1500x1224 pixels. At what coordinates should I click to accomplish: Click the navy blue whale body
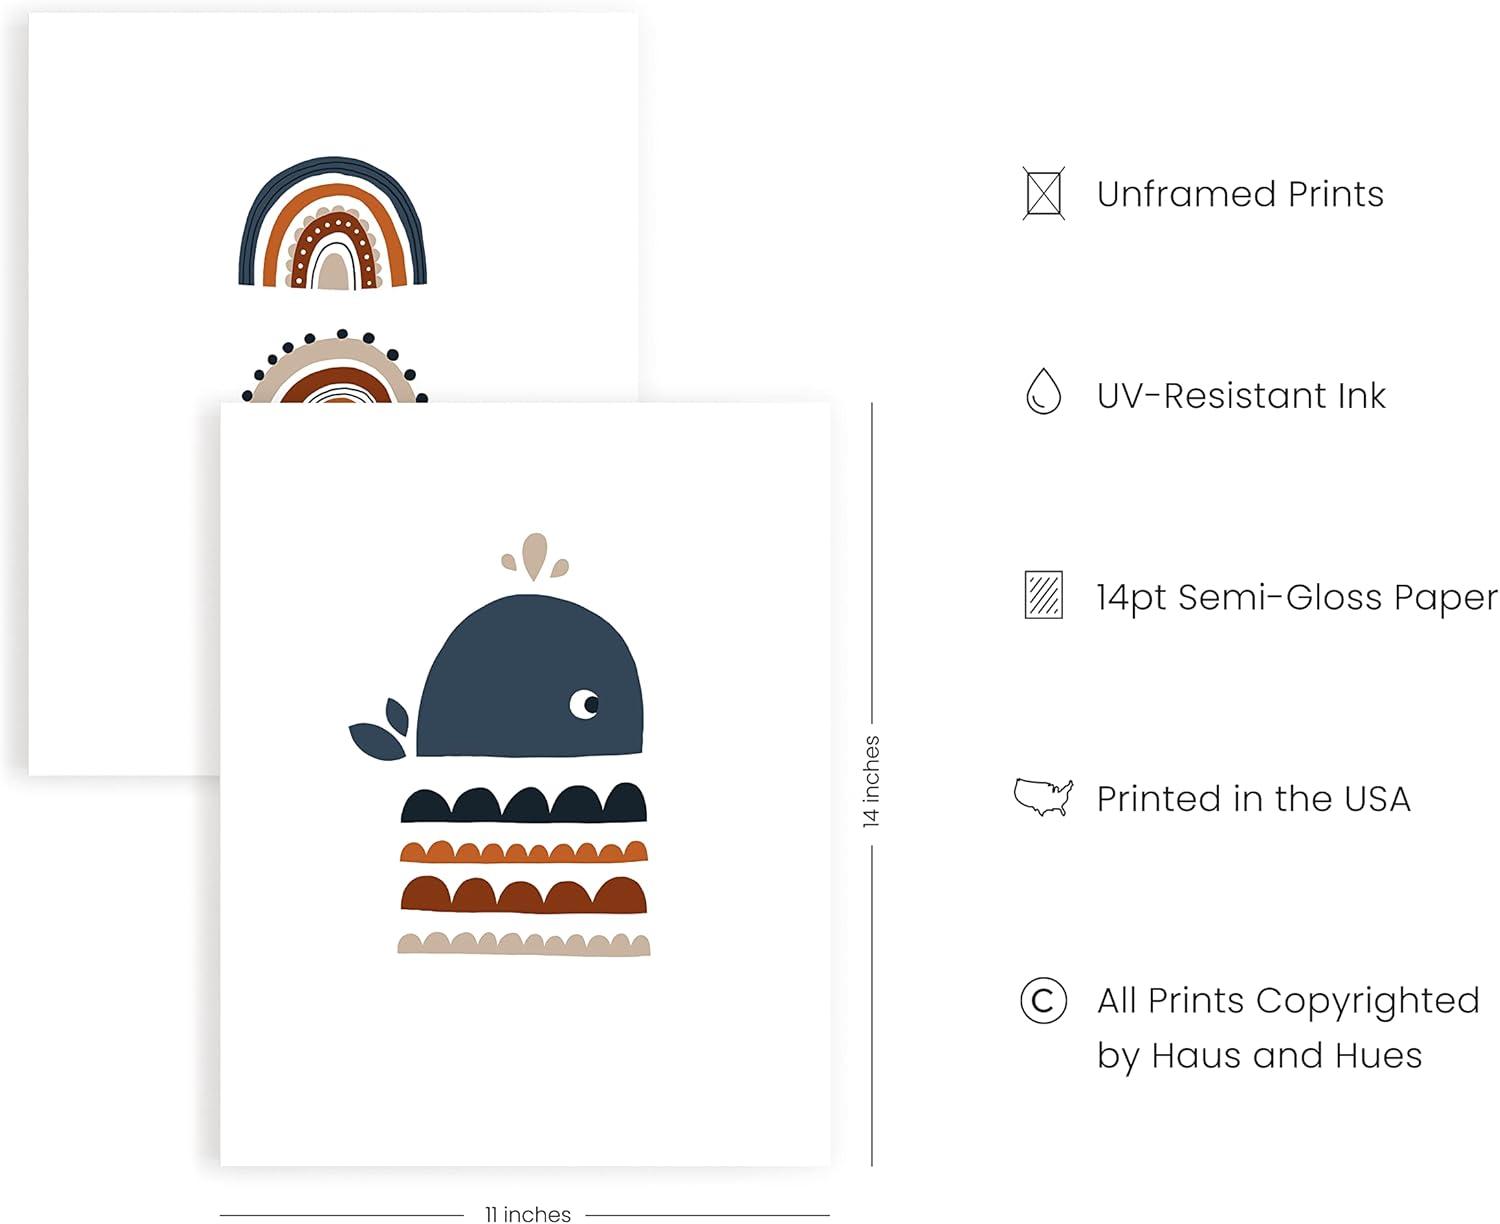point(530,676)
